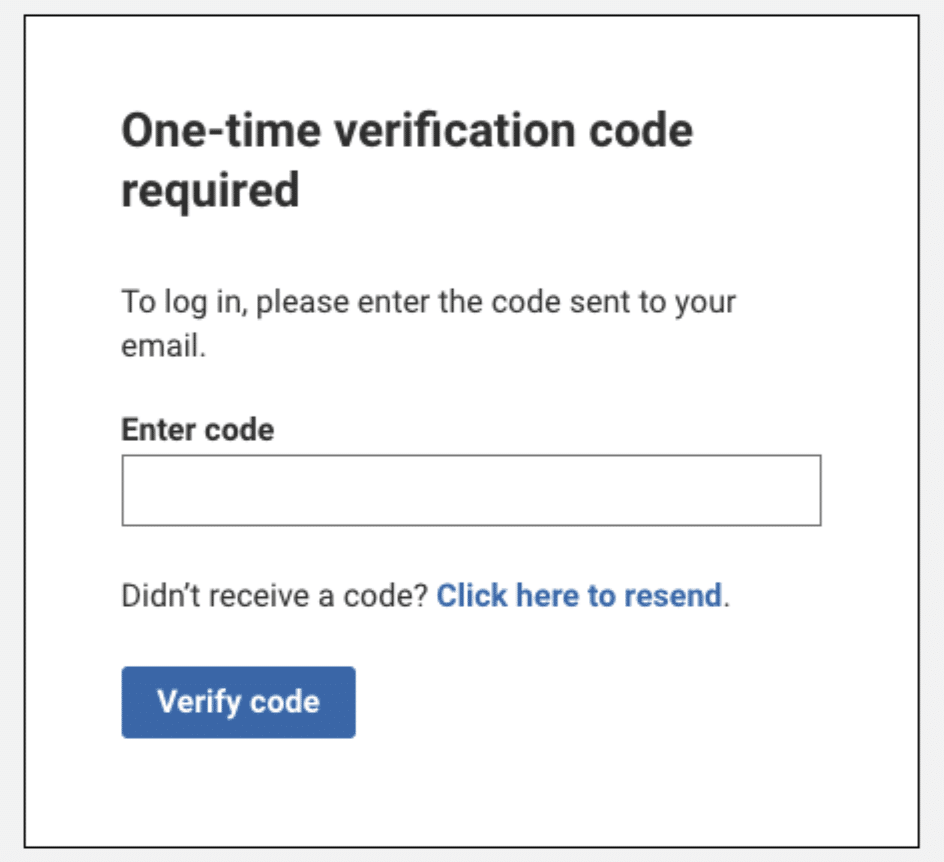This screenshot has height=862, width=944.
Task: Click the Didn't receive a code text
Action: pyautogui.click(x=277, y=596)
